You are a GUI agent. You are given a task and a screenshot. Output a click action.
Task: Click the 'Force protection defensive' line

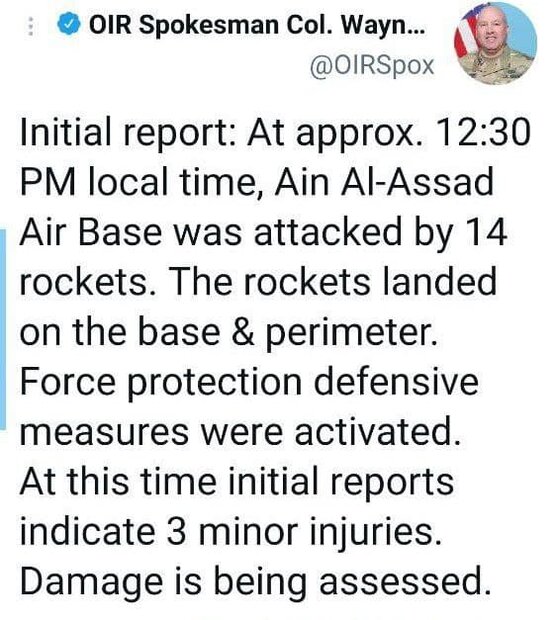249,382
